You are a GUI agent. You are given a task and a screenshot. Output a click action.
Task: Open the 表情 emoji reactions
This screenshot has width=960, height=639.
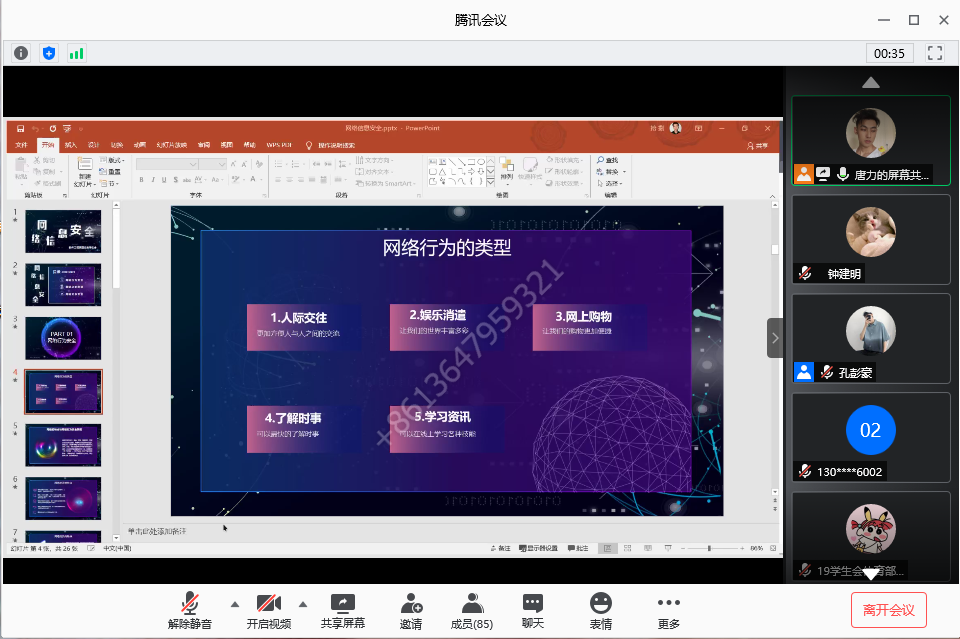coord(600,610)
